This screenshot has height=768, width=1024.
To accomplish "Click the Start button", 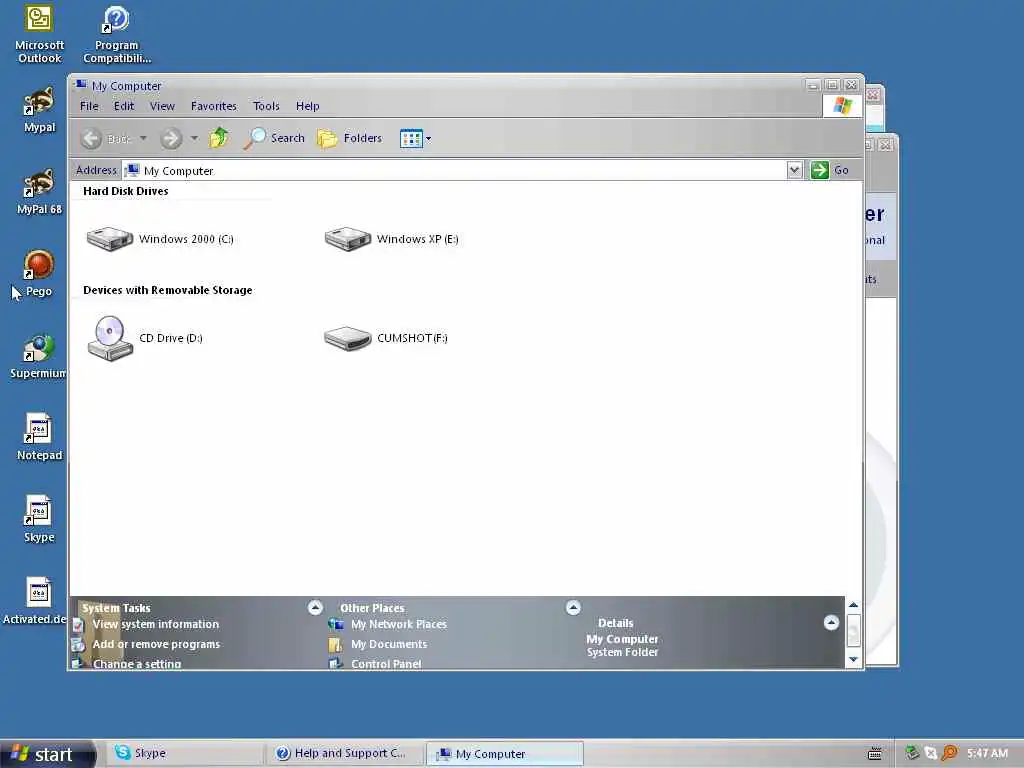I will [47, 754].
